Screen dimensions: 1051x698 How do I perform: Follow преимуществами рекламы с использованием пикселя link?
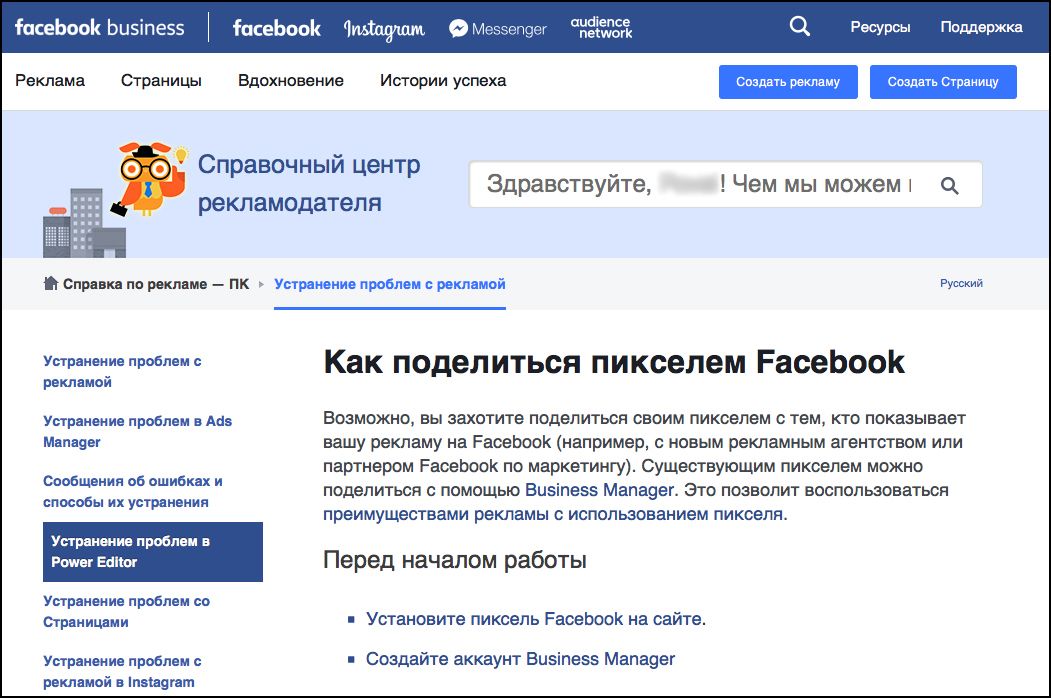(x=553, y=514)
